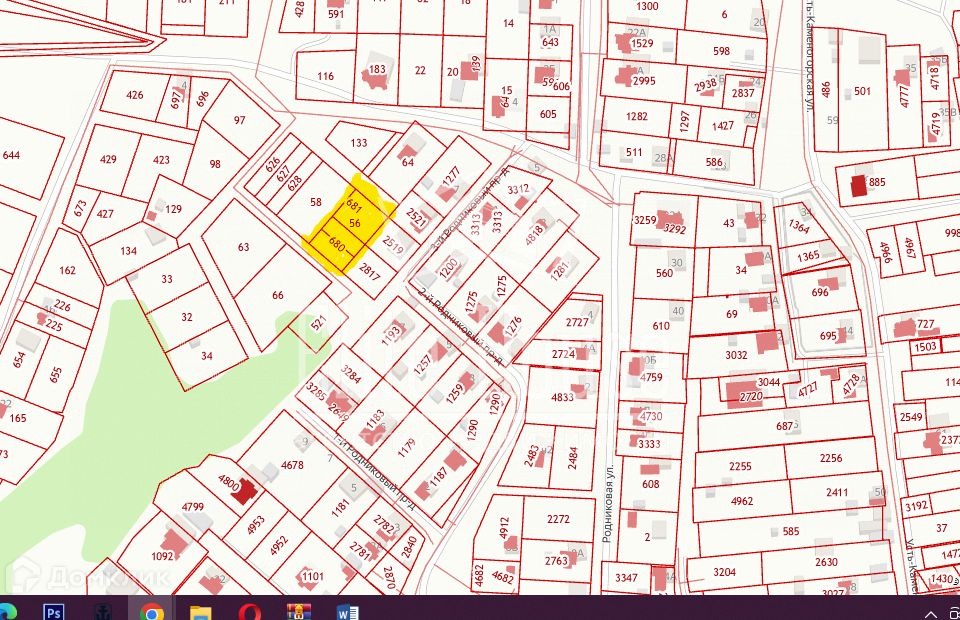Switch to Google Chrome in the taskbar
The image size is (960, 620).
pos(152,611)
